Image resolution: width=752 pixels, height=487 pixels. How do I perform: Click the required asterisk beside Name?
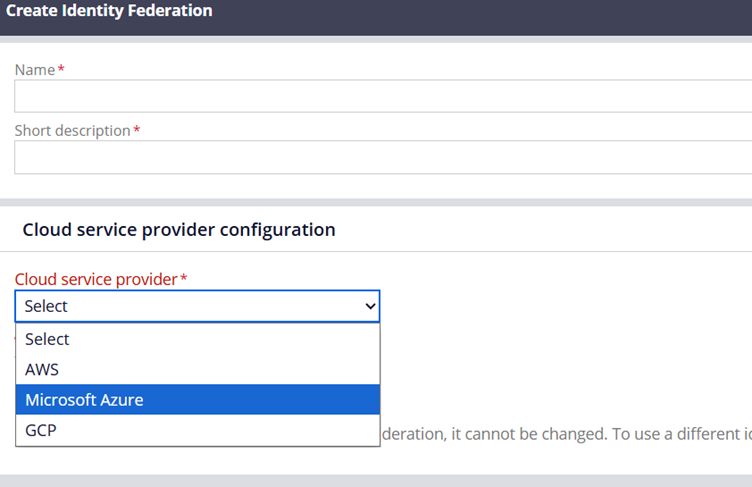pos(61,70)
